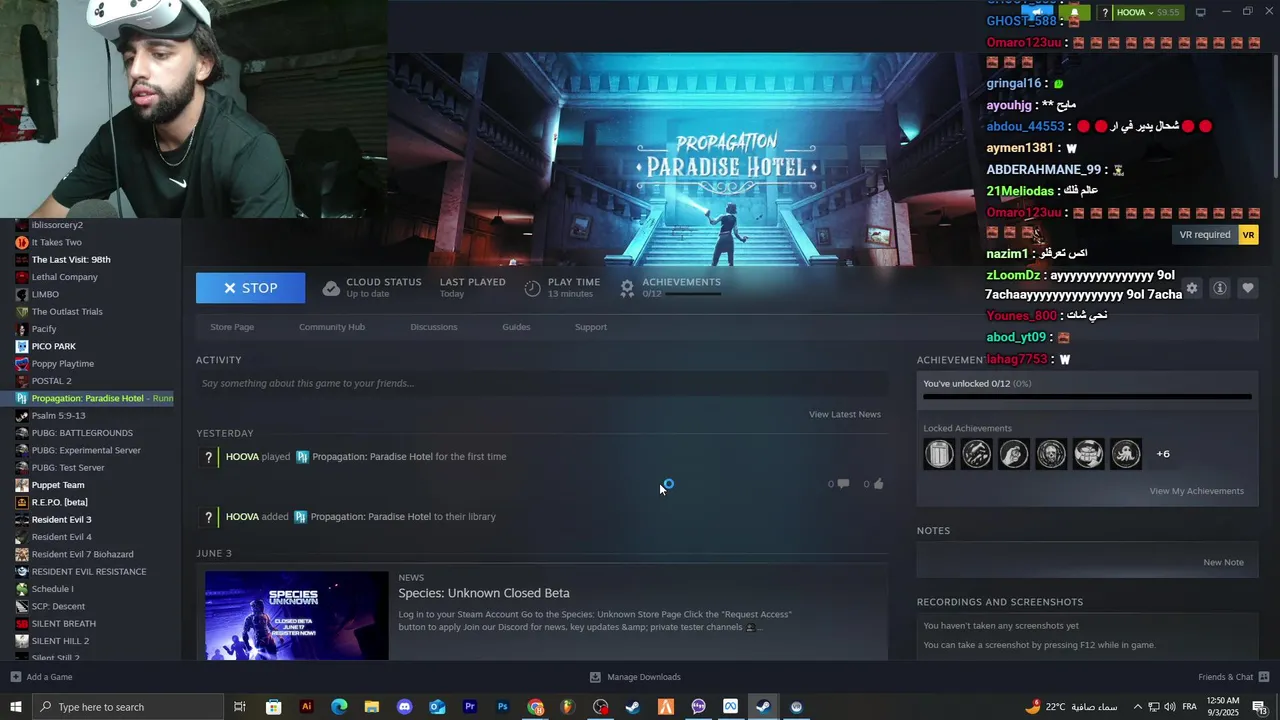Click the Steam notifications bell icon
Viewport: 1280px width, 720px height.
(x=1075, y=13)
